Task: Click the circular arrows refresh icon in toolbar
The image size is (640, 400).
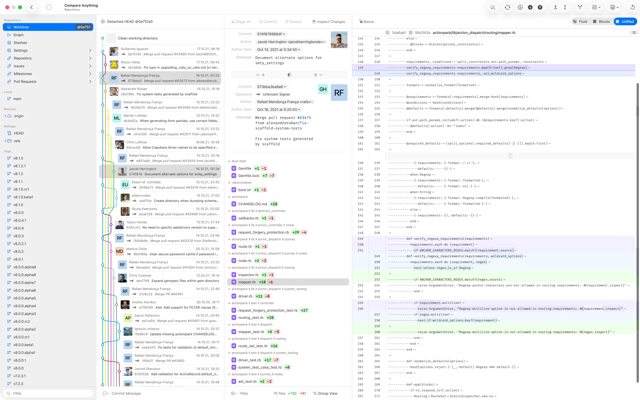Action: click(x=507, y=7)
